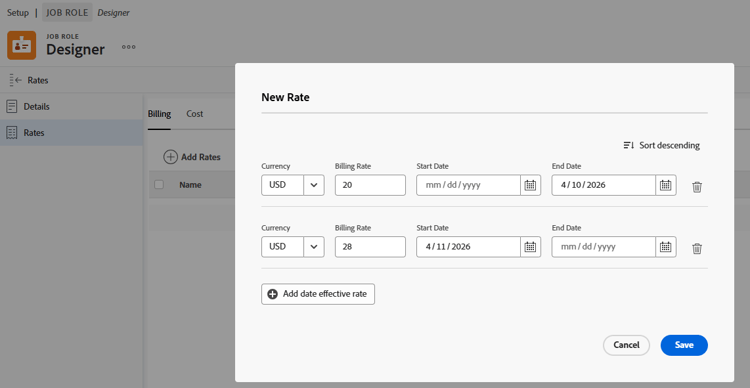750x388 pixels.
Task: Click the Rates receipt icon in the sidebar
Action: point(12,133)
